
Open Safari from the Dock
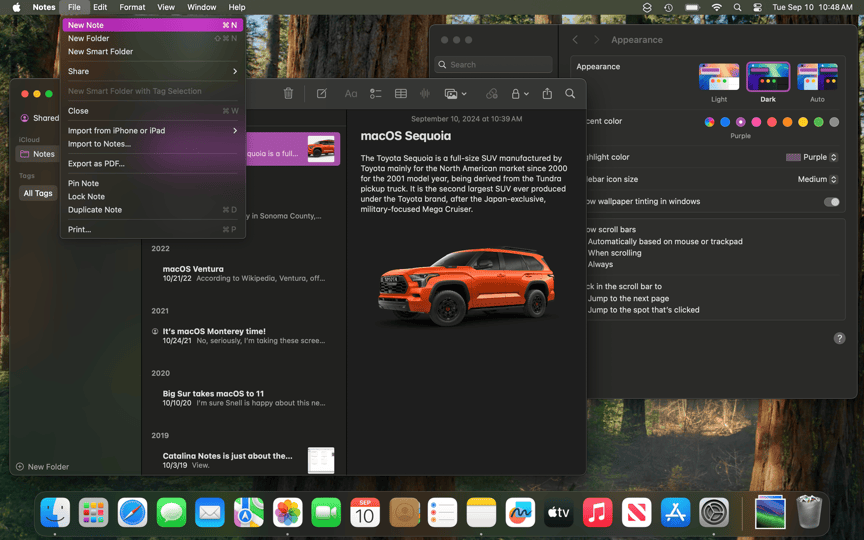pyautogui.click(x=132, y=512)
